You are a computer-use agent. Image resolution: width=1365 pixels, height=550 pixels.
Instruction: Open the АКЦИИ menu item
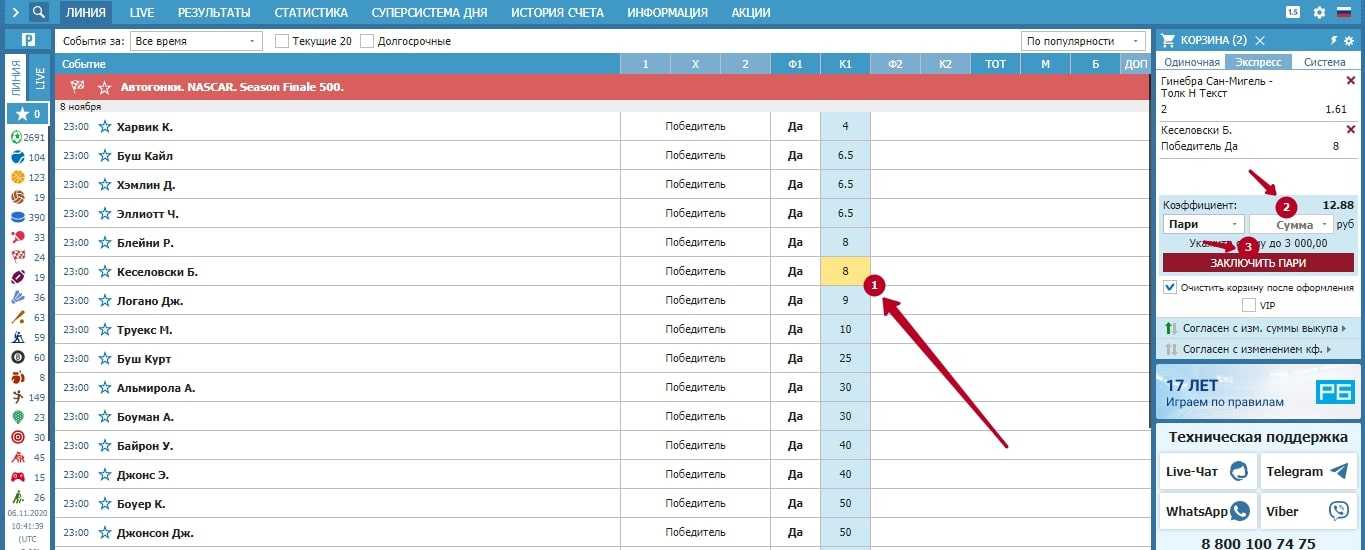(751, 13)
